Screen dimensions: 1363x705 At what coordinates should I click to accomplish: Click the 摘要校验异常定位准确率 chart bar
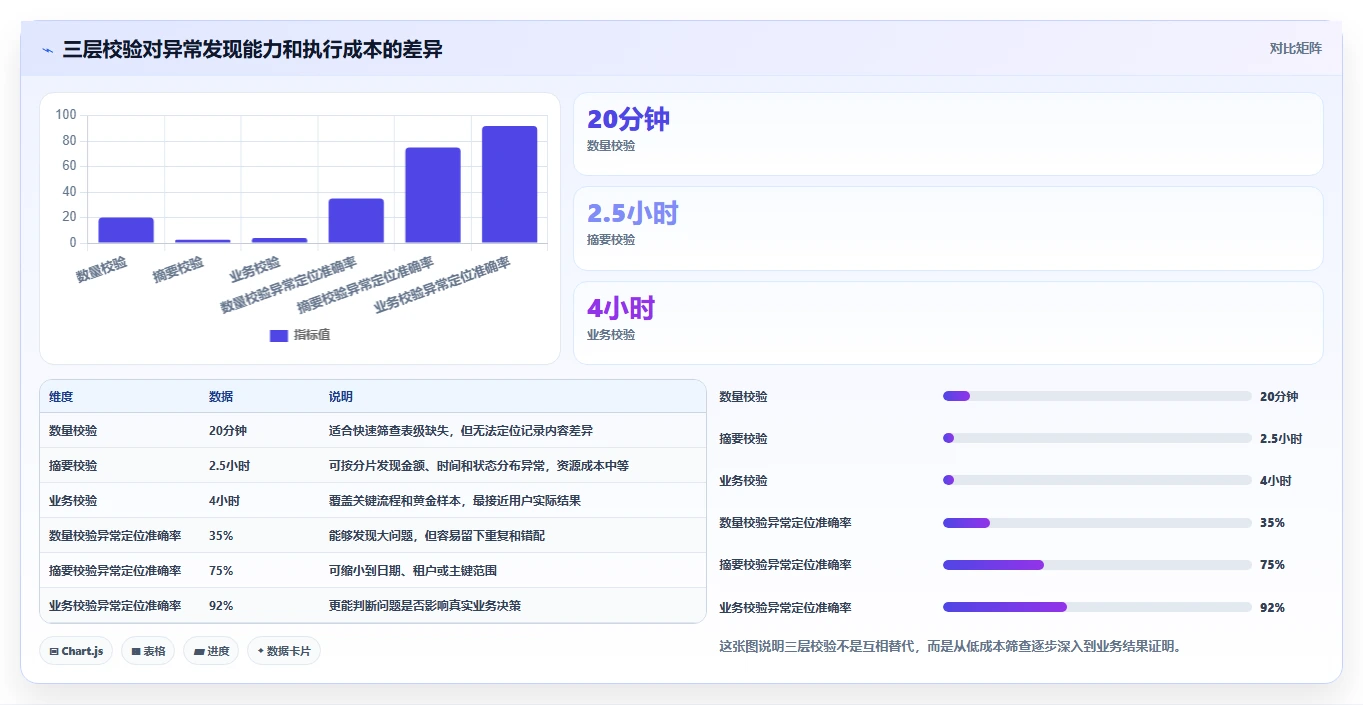tap(433, 195)
